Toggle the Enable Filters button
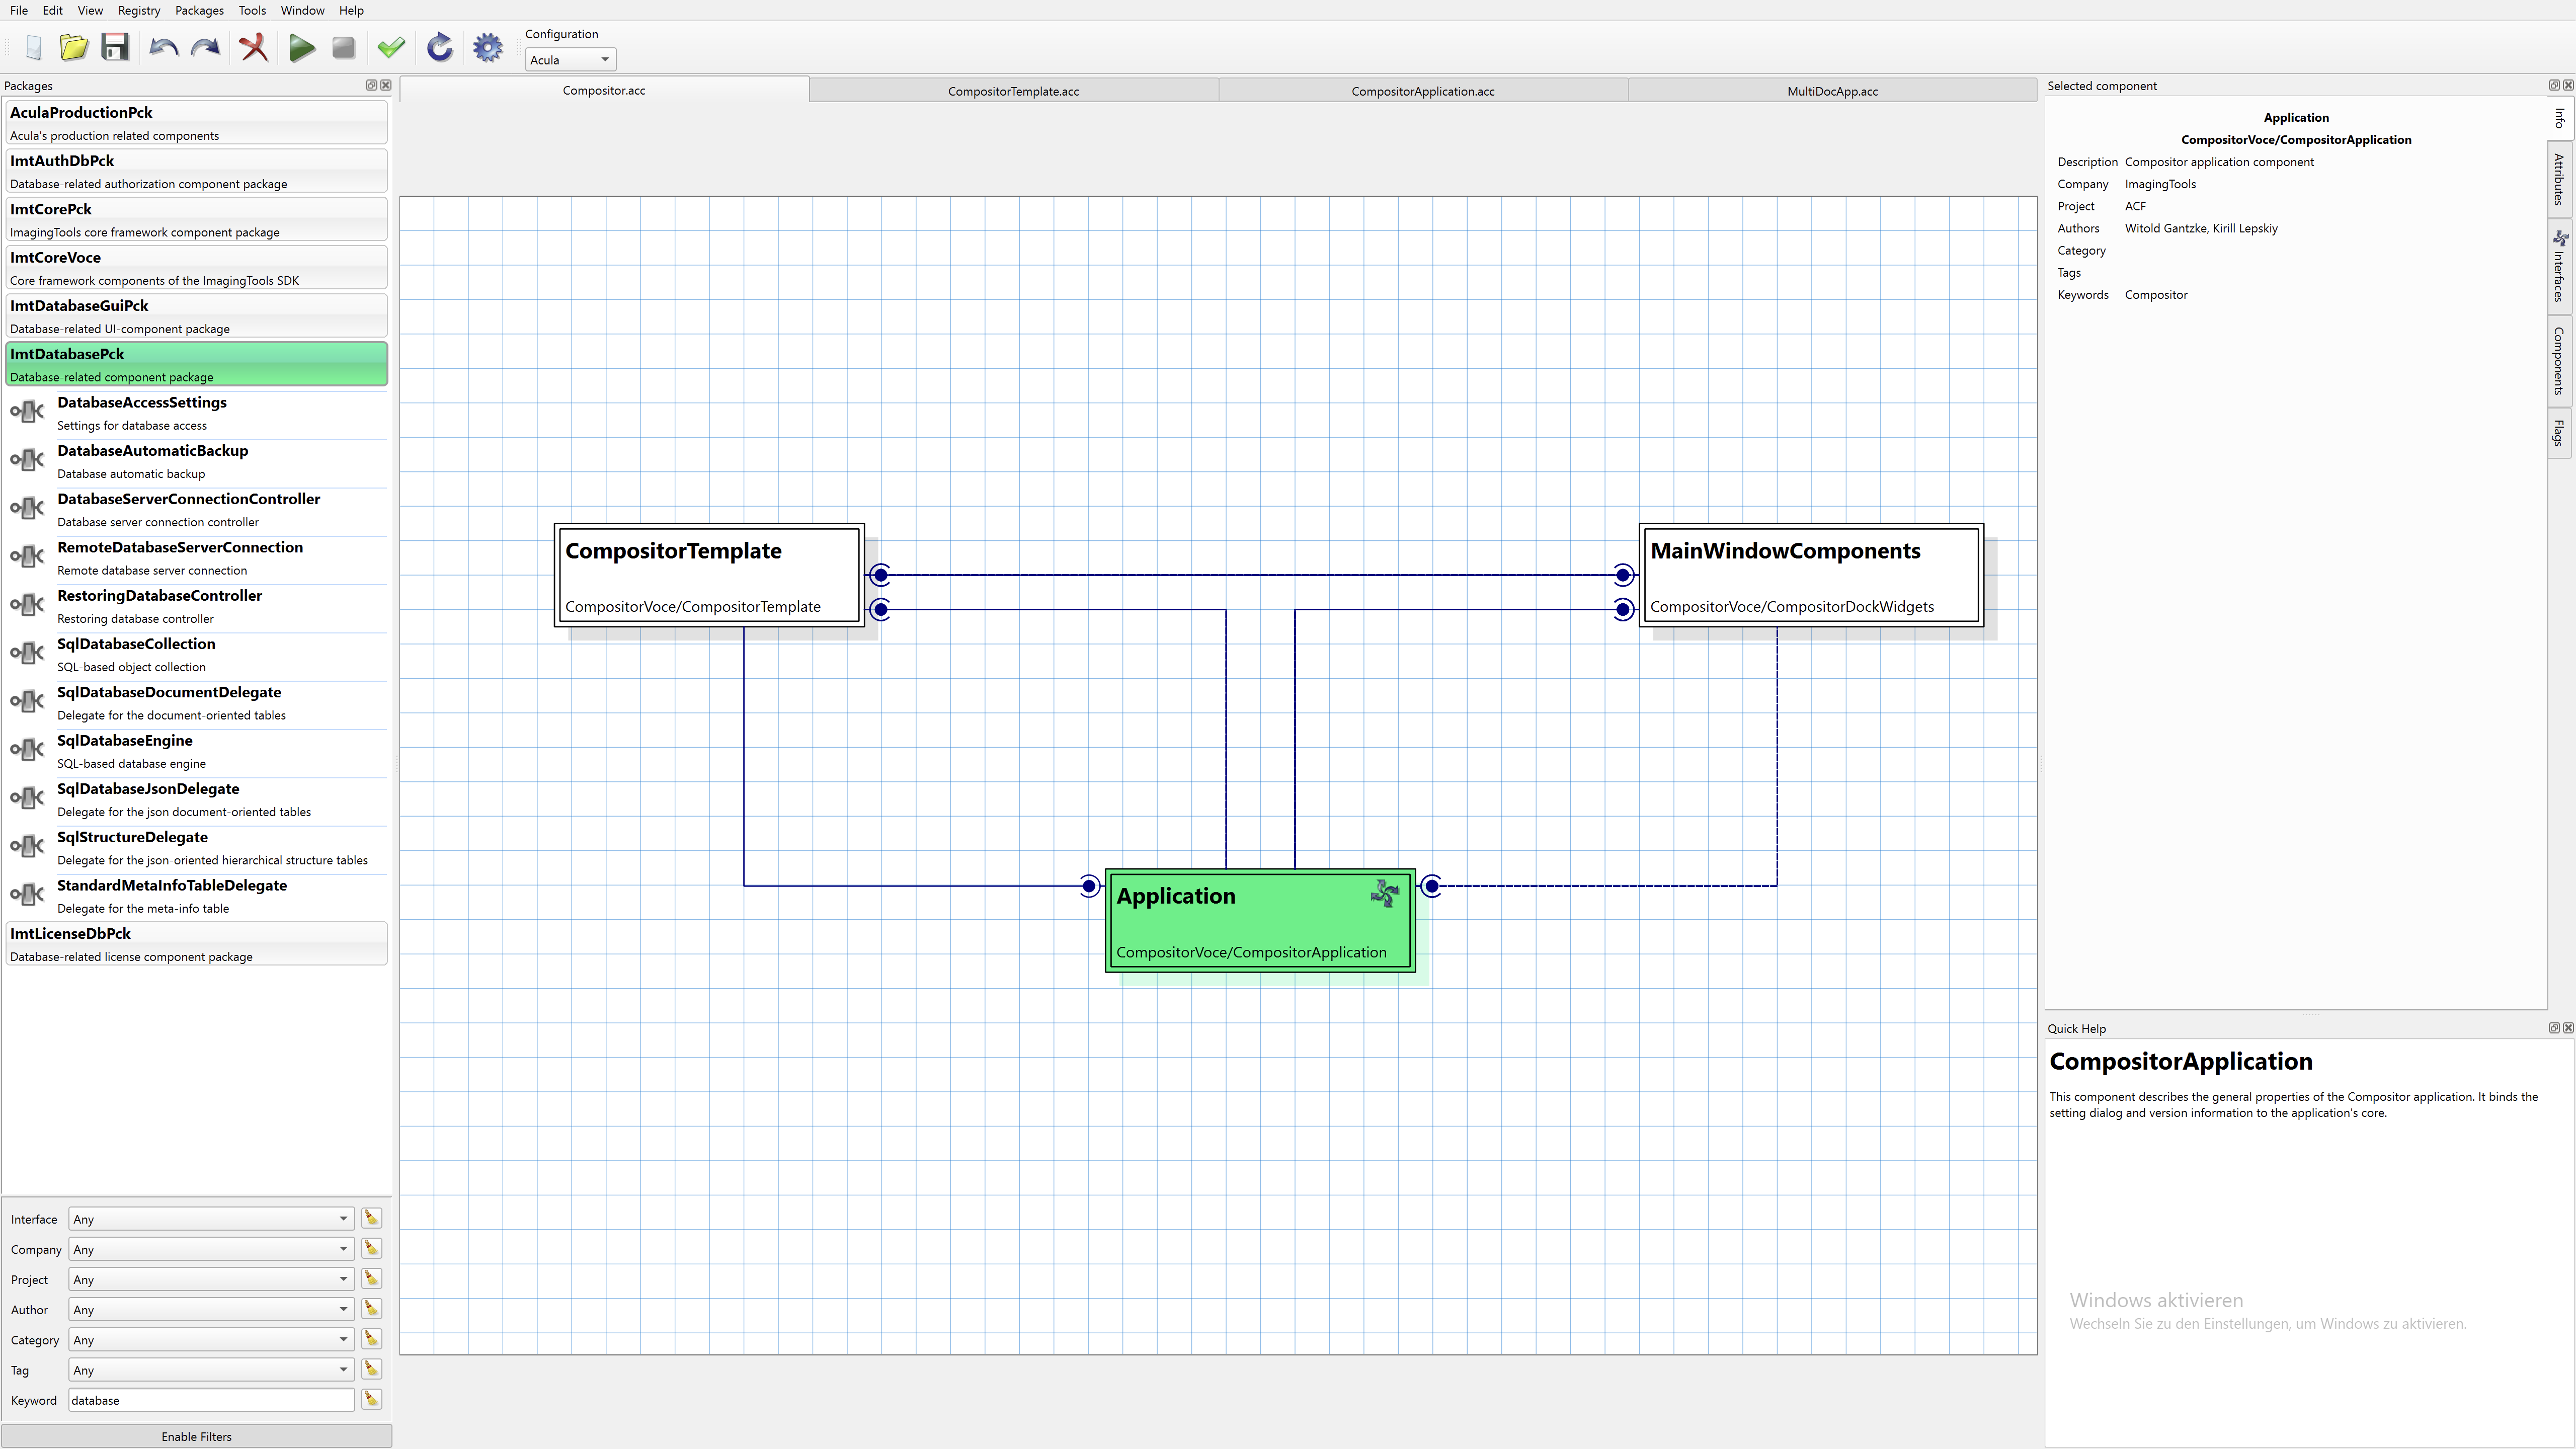 click(x=196, y=1436)
